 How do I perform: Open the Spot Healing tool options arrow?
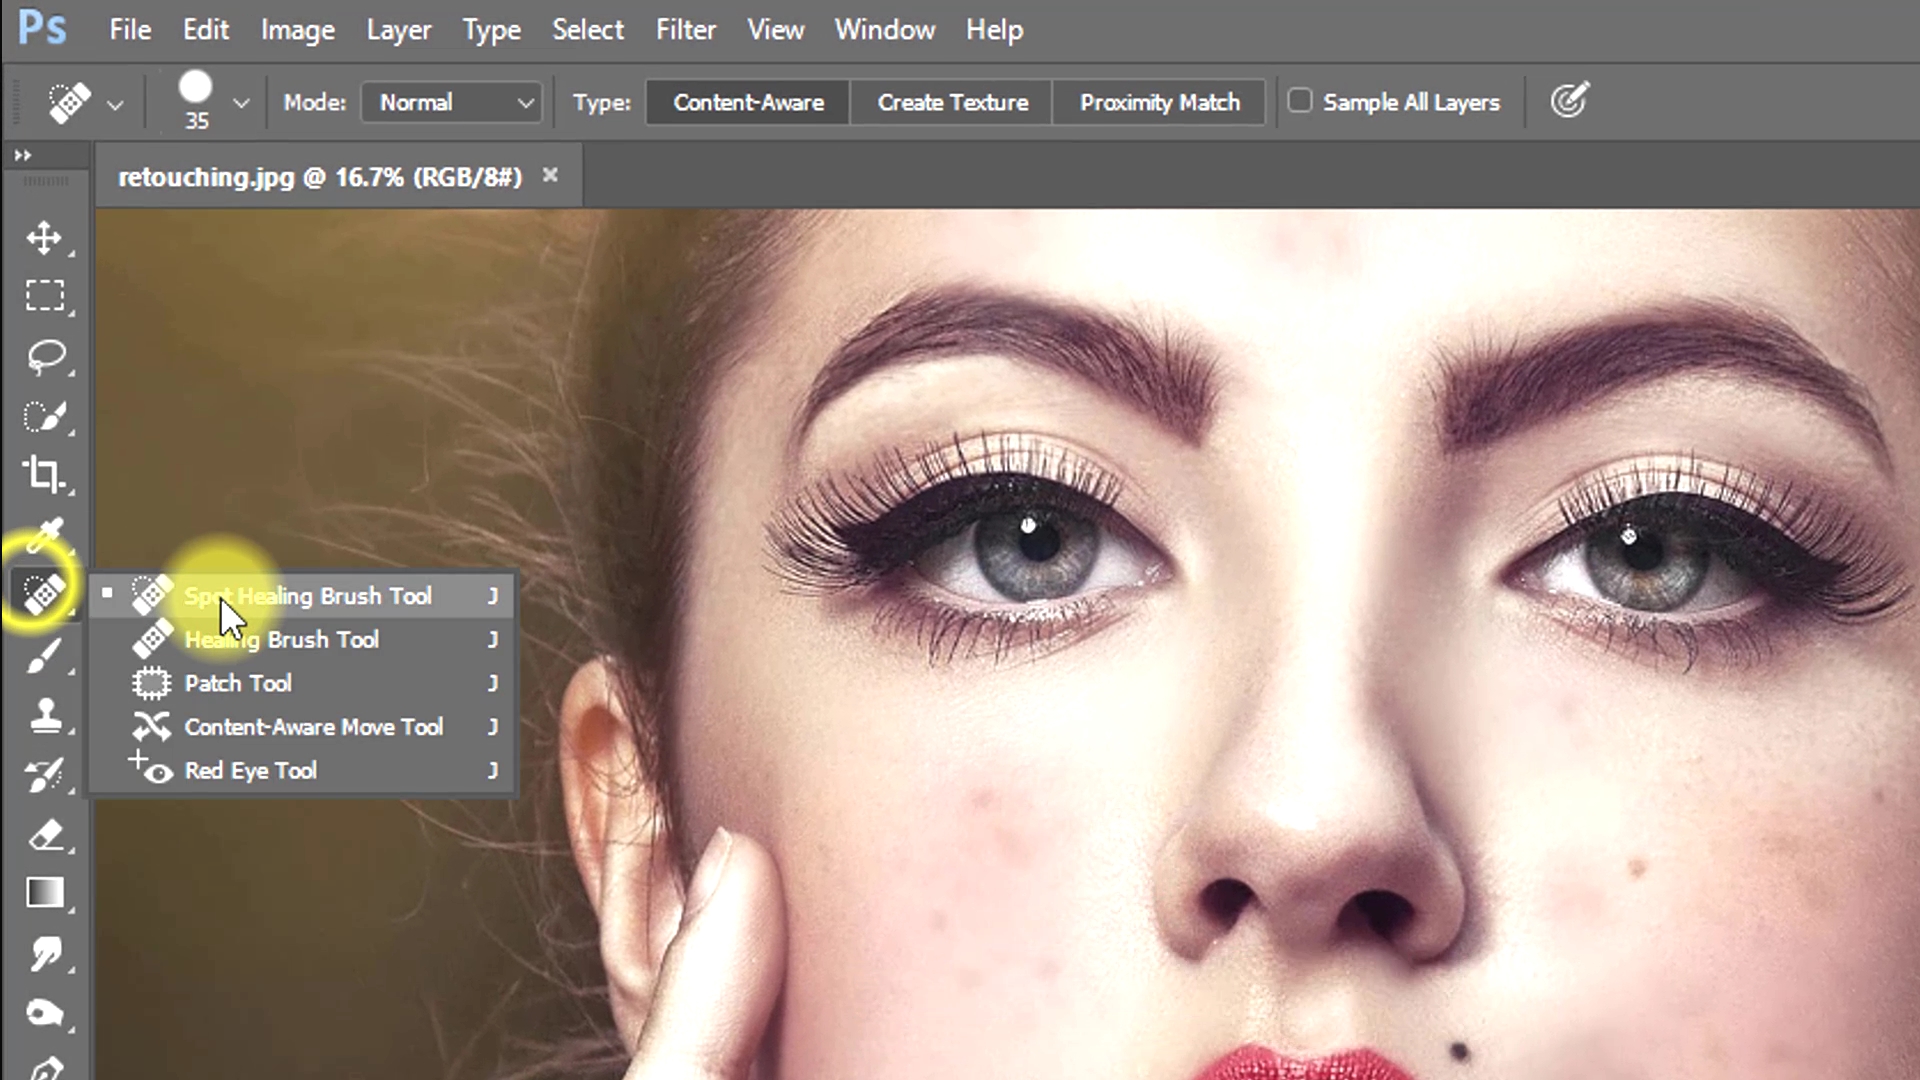(x=114, y=104)
